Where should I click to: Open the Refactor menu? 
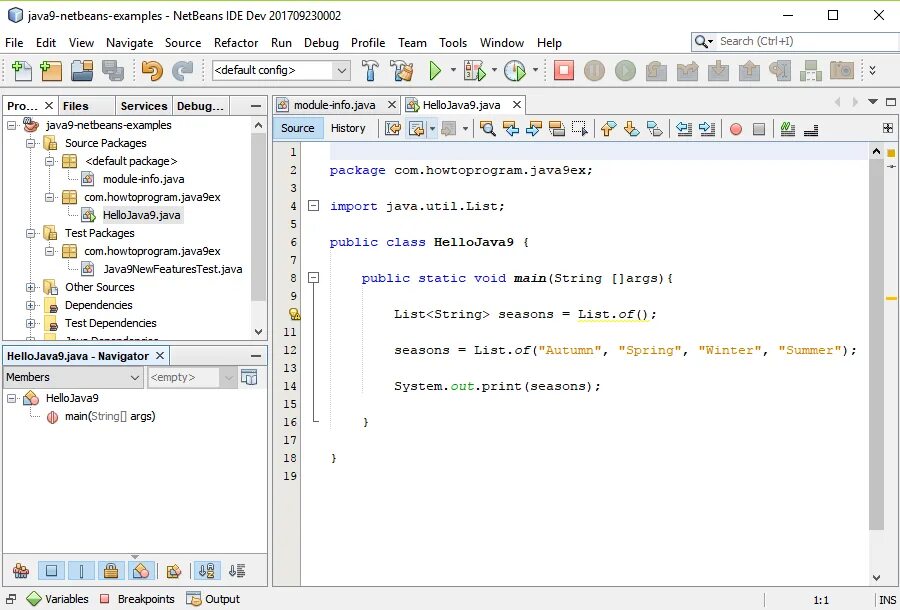(236, 43)
